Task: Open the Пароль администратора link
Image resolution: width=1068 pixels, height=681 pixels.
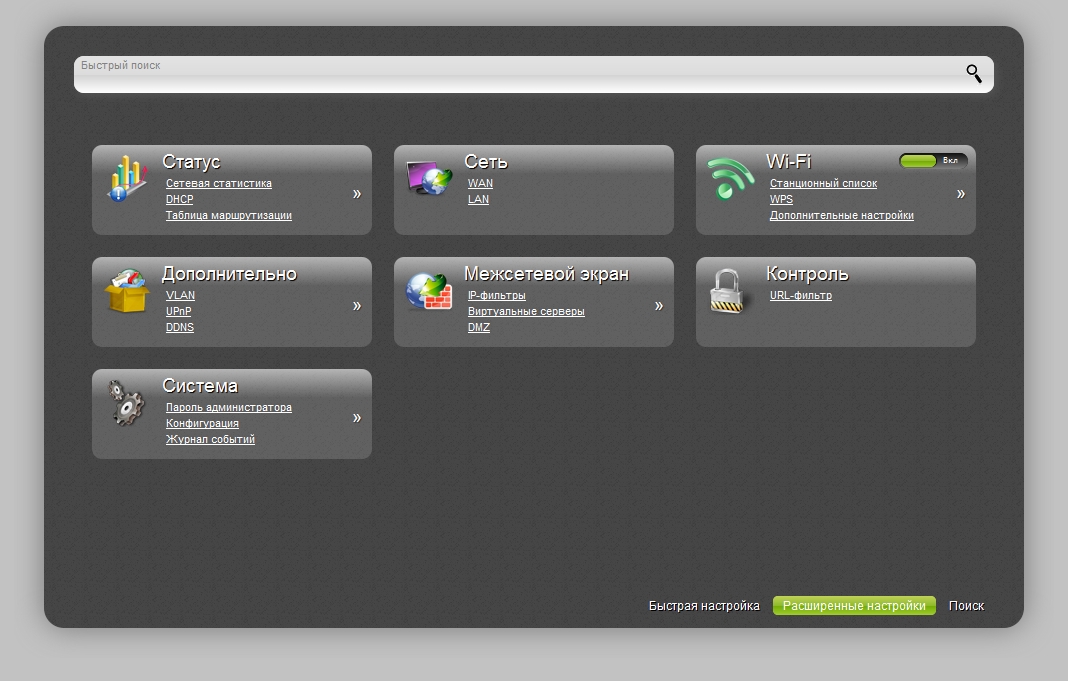Action: 229,408
